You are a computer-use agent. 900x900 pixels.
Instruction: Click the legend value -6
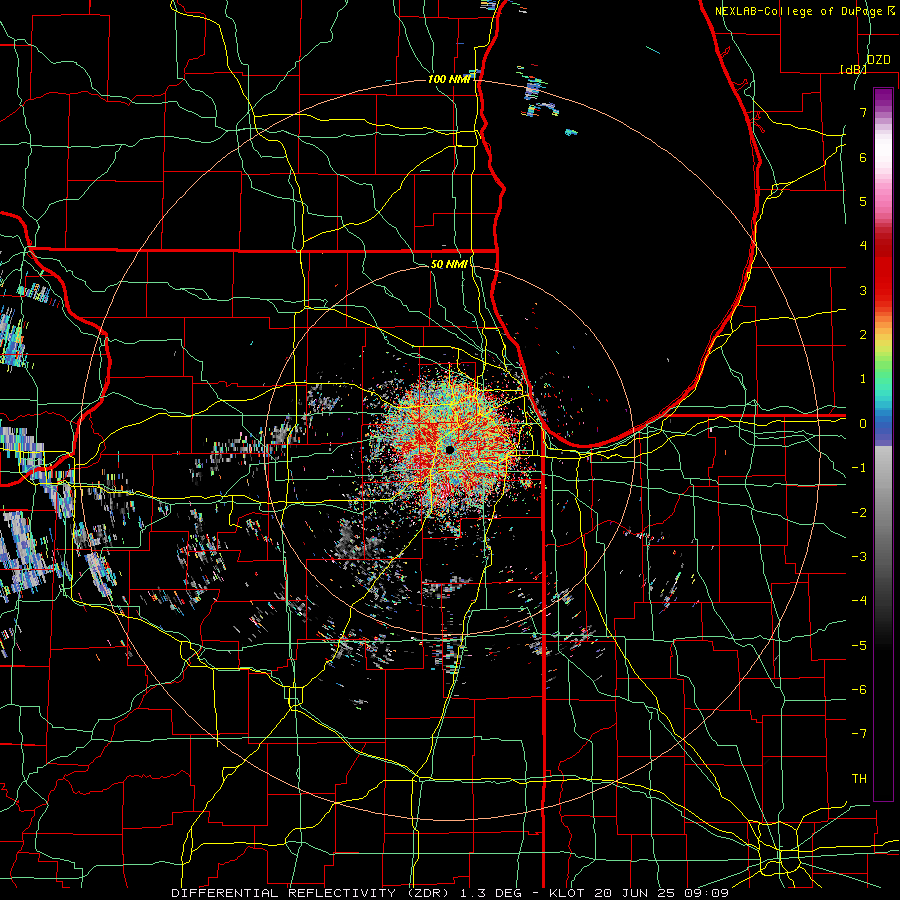(859, 690)
